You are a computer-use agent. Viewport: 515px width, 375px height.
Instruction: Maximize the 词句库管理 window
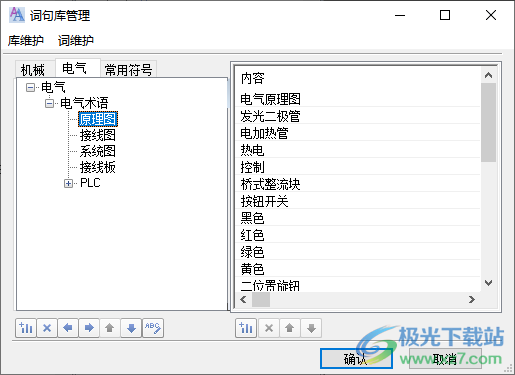pos(445,15)
